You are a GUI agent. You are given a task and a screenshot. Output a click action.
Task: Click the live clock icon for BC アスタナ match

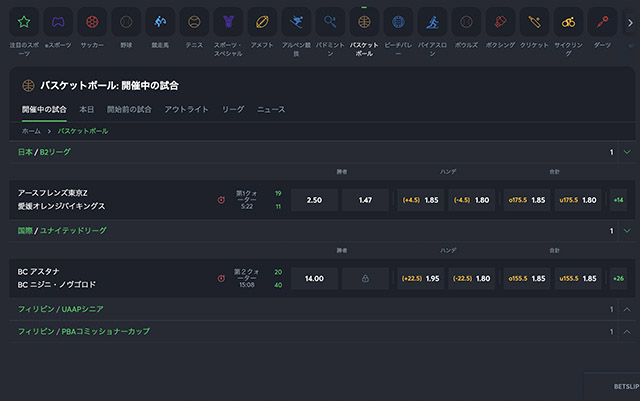tap(221, 278)
